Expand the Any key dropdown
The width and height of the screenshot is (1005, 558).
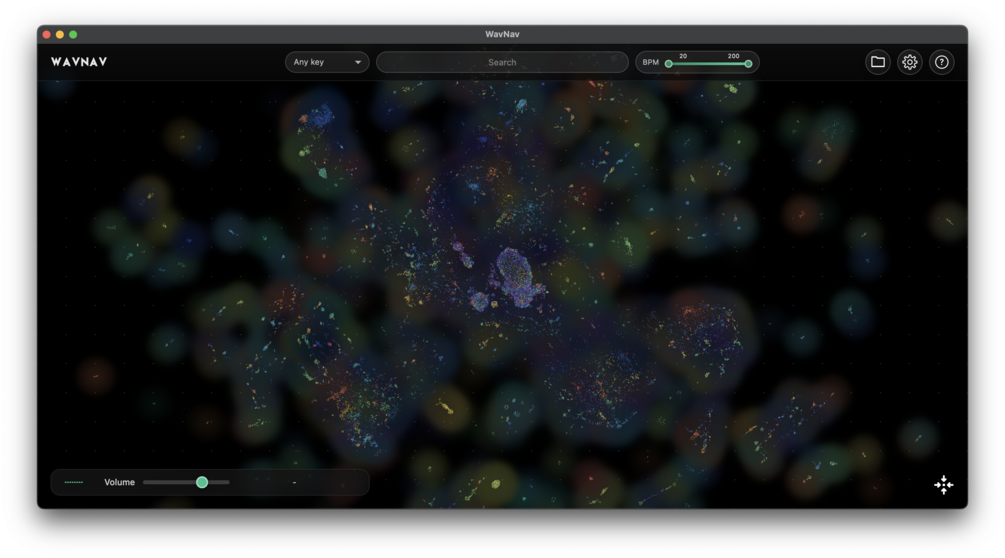[x=327, y=62]
